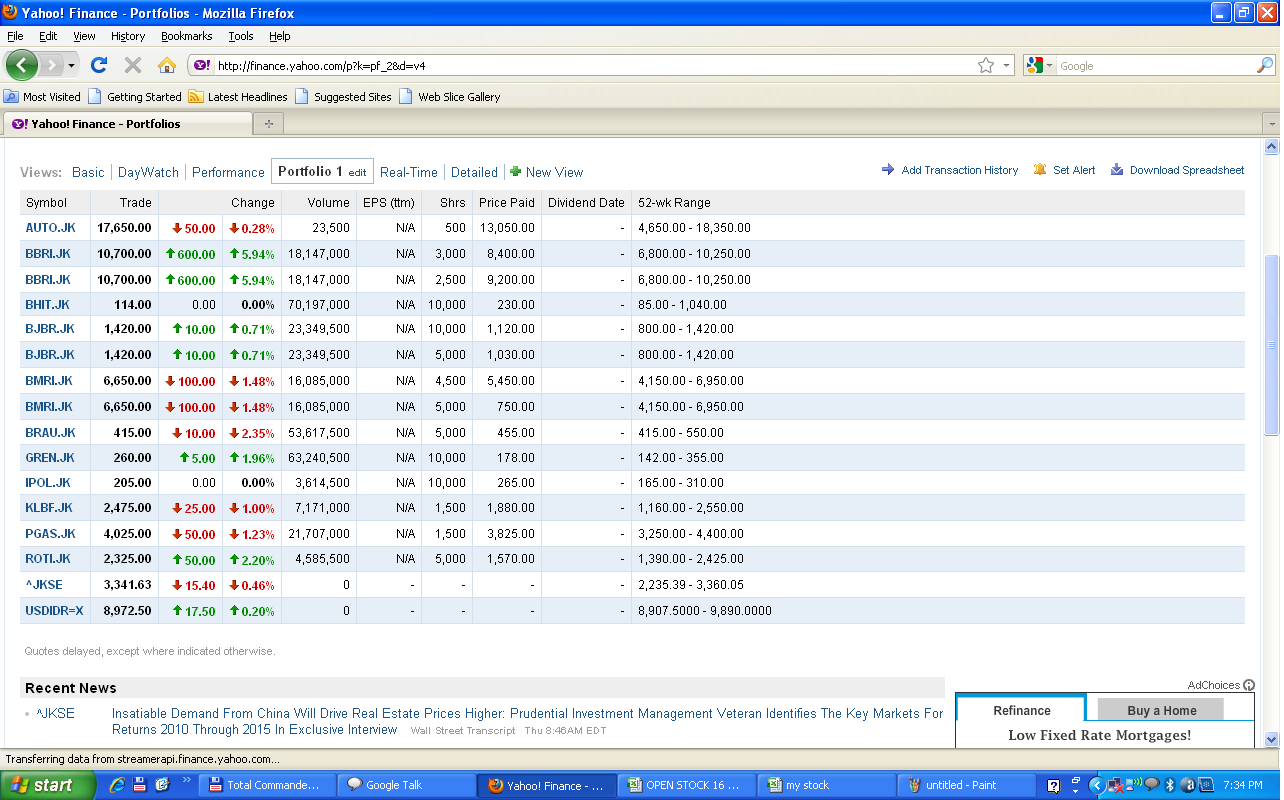Reload the current page

98,65
